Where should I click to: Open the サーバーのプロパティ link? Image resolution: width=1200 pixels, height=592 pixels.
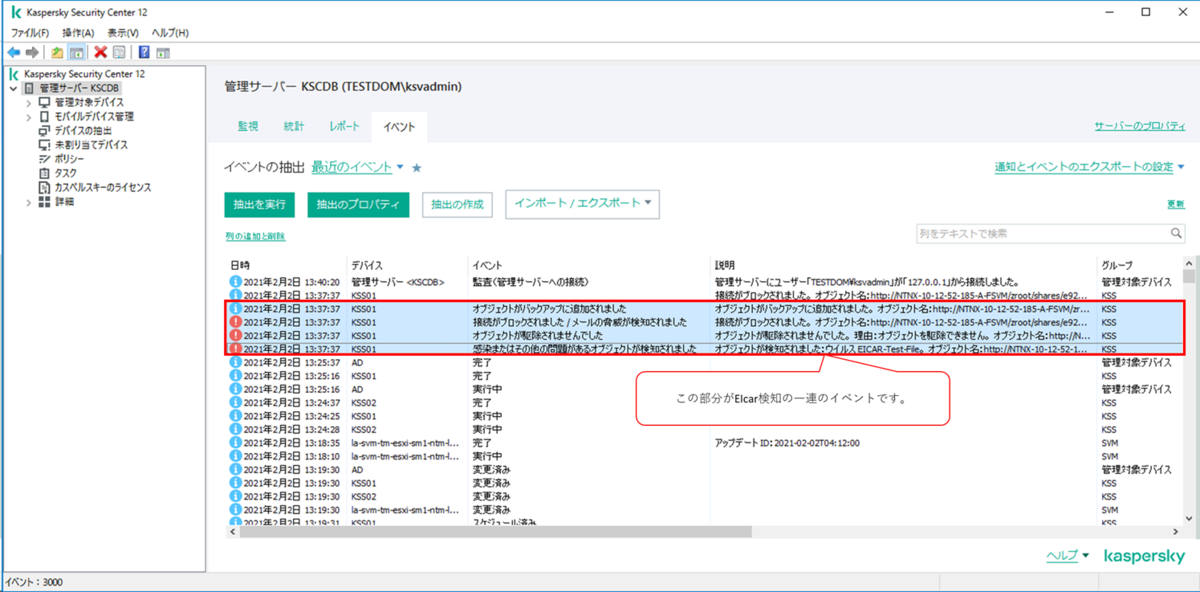pyautogui.click(x=1140, y=127)
